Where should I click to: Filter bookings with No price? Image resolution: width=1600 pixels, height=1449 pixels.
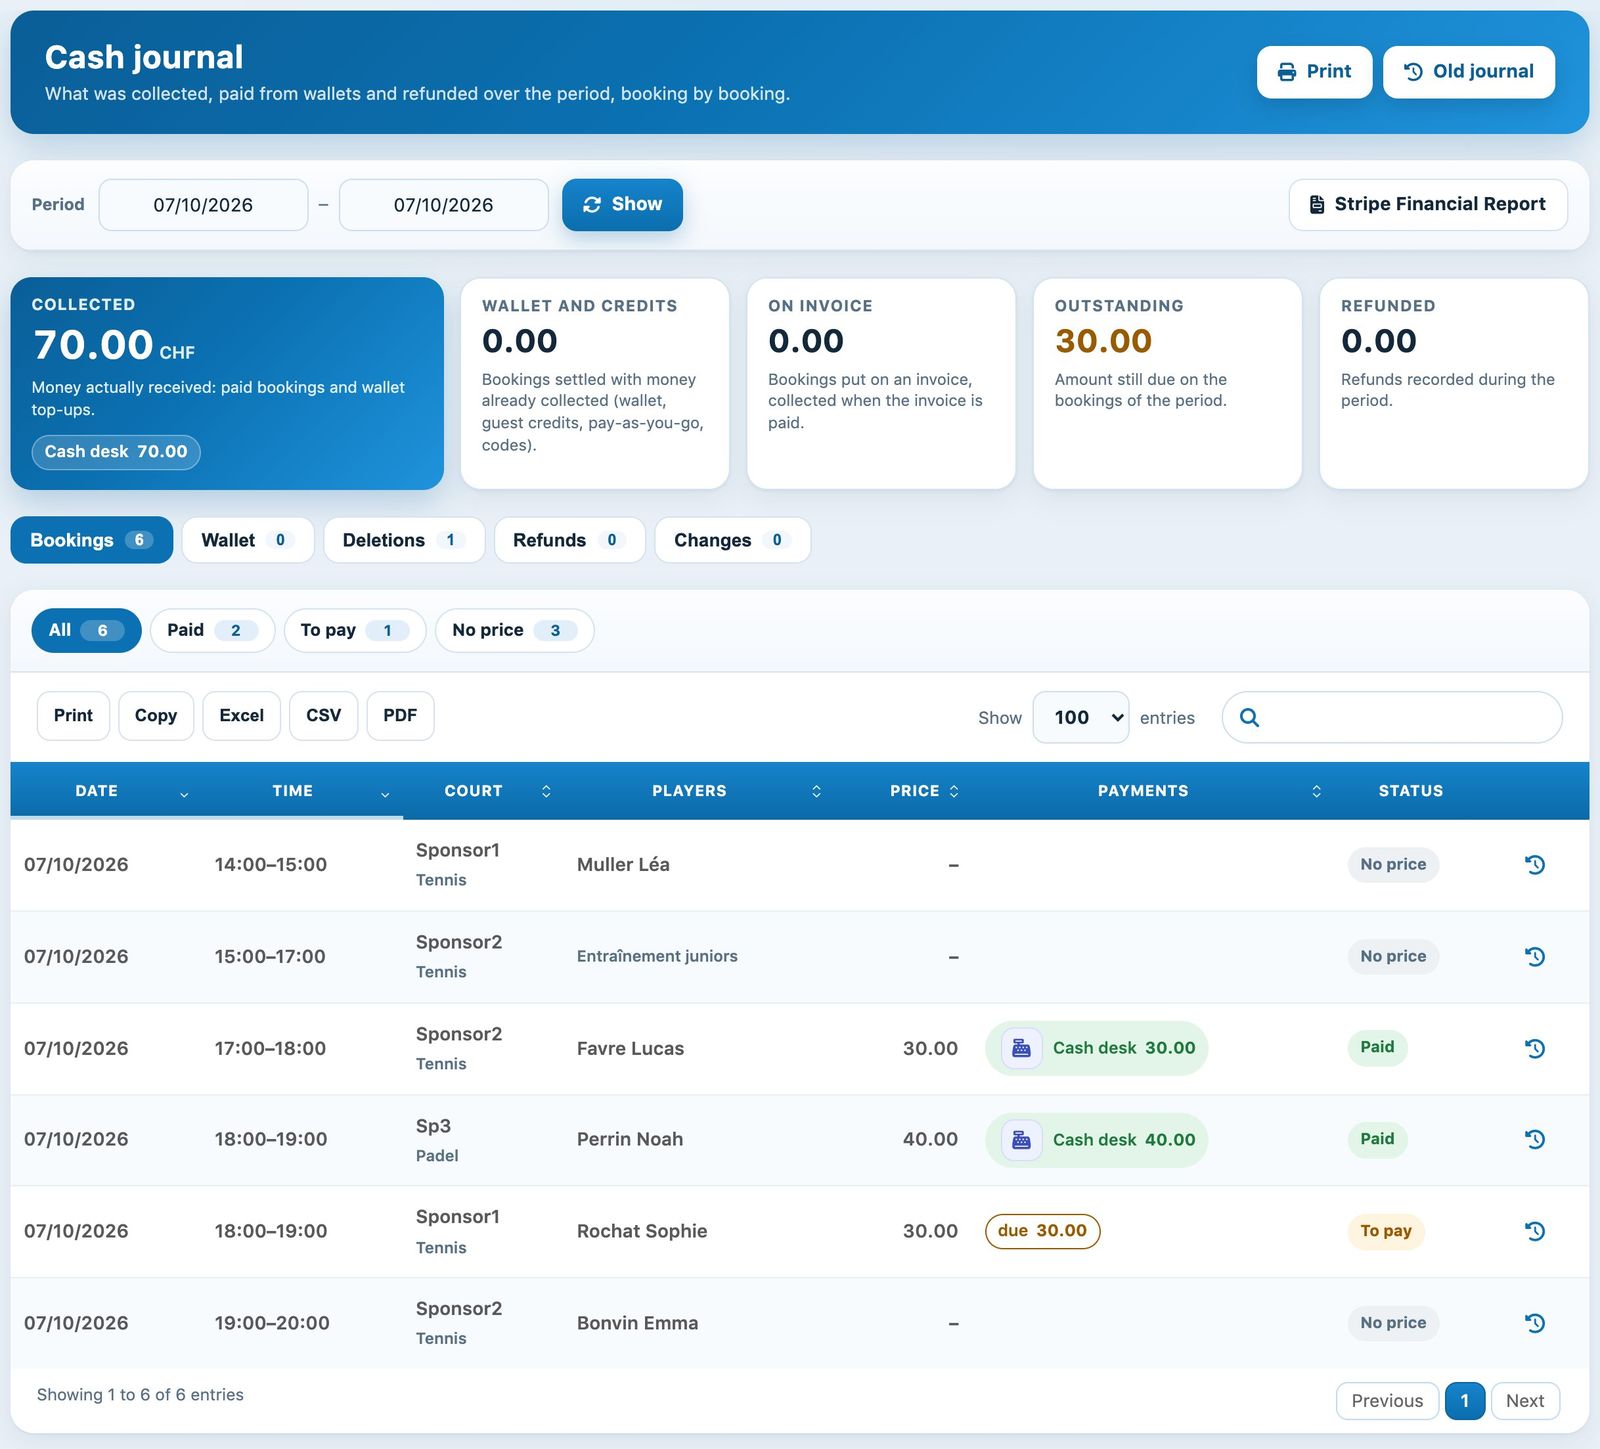pos(514,630)
